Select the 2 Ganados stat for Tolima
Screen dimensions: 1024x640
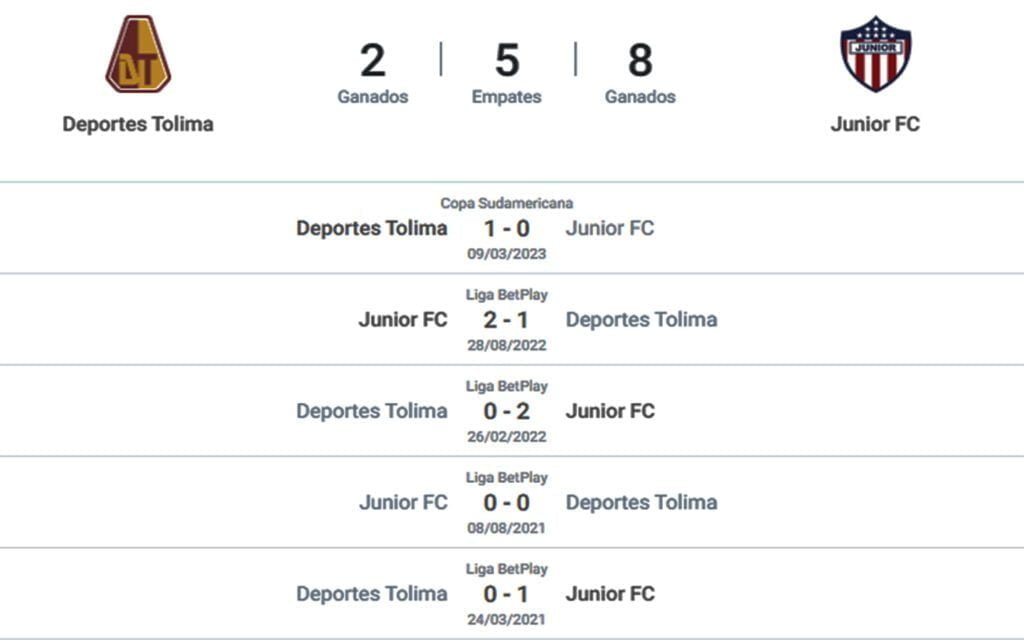tap(373, 73)
